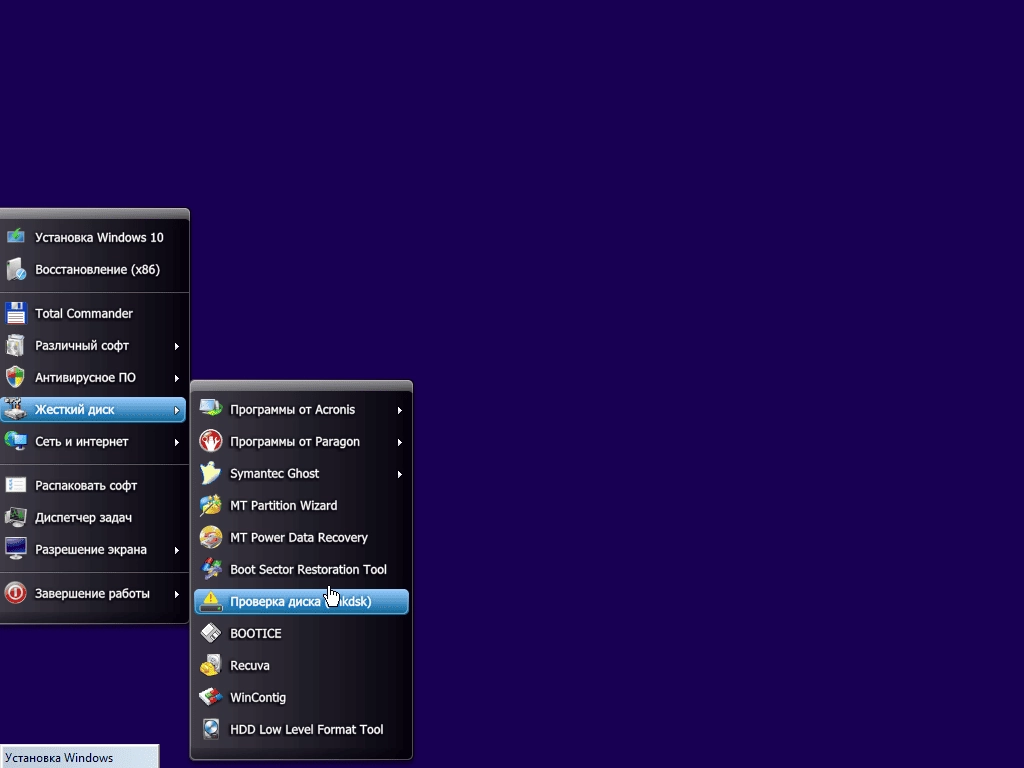Image resolution: width=1024 pixels, height=768 pixels.
Task: Click the BOOTICE diamond icon
Action: click(211, 633)
